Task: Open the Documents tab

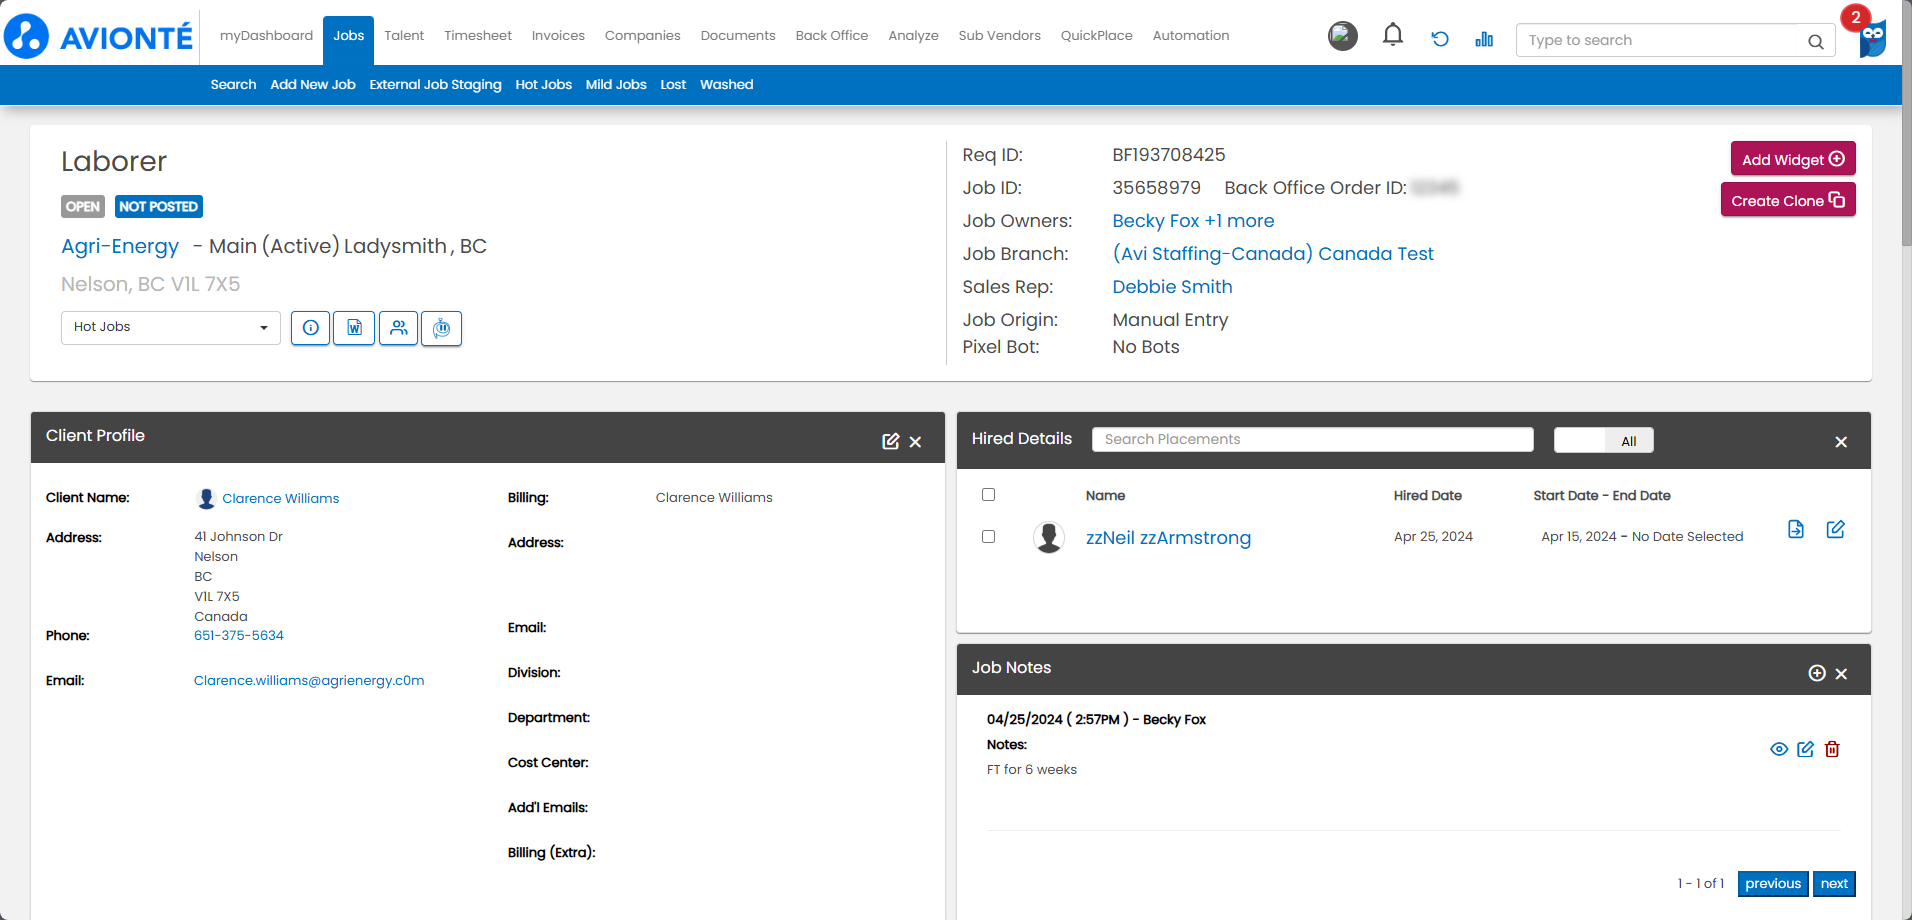Action: point(738,36)
